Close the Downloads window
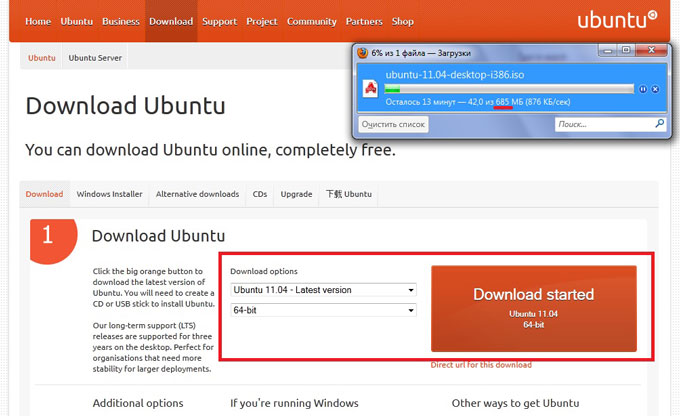 click(651, 50)
